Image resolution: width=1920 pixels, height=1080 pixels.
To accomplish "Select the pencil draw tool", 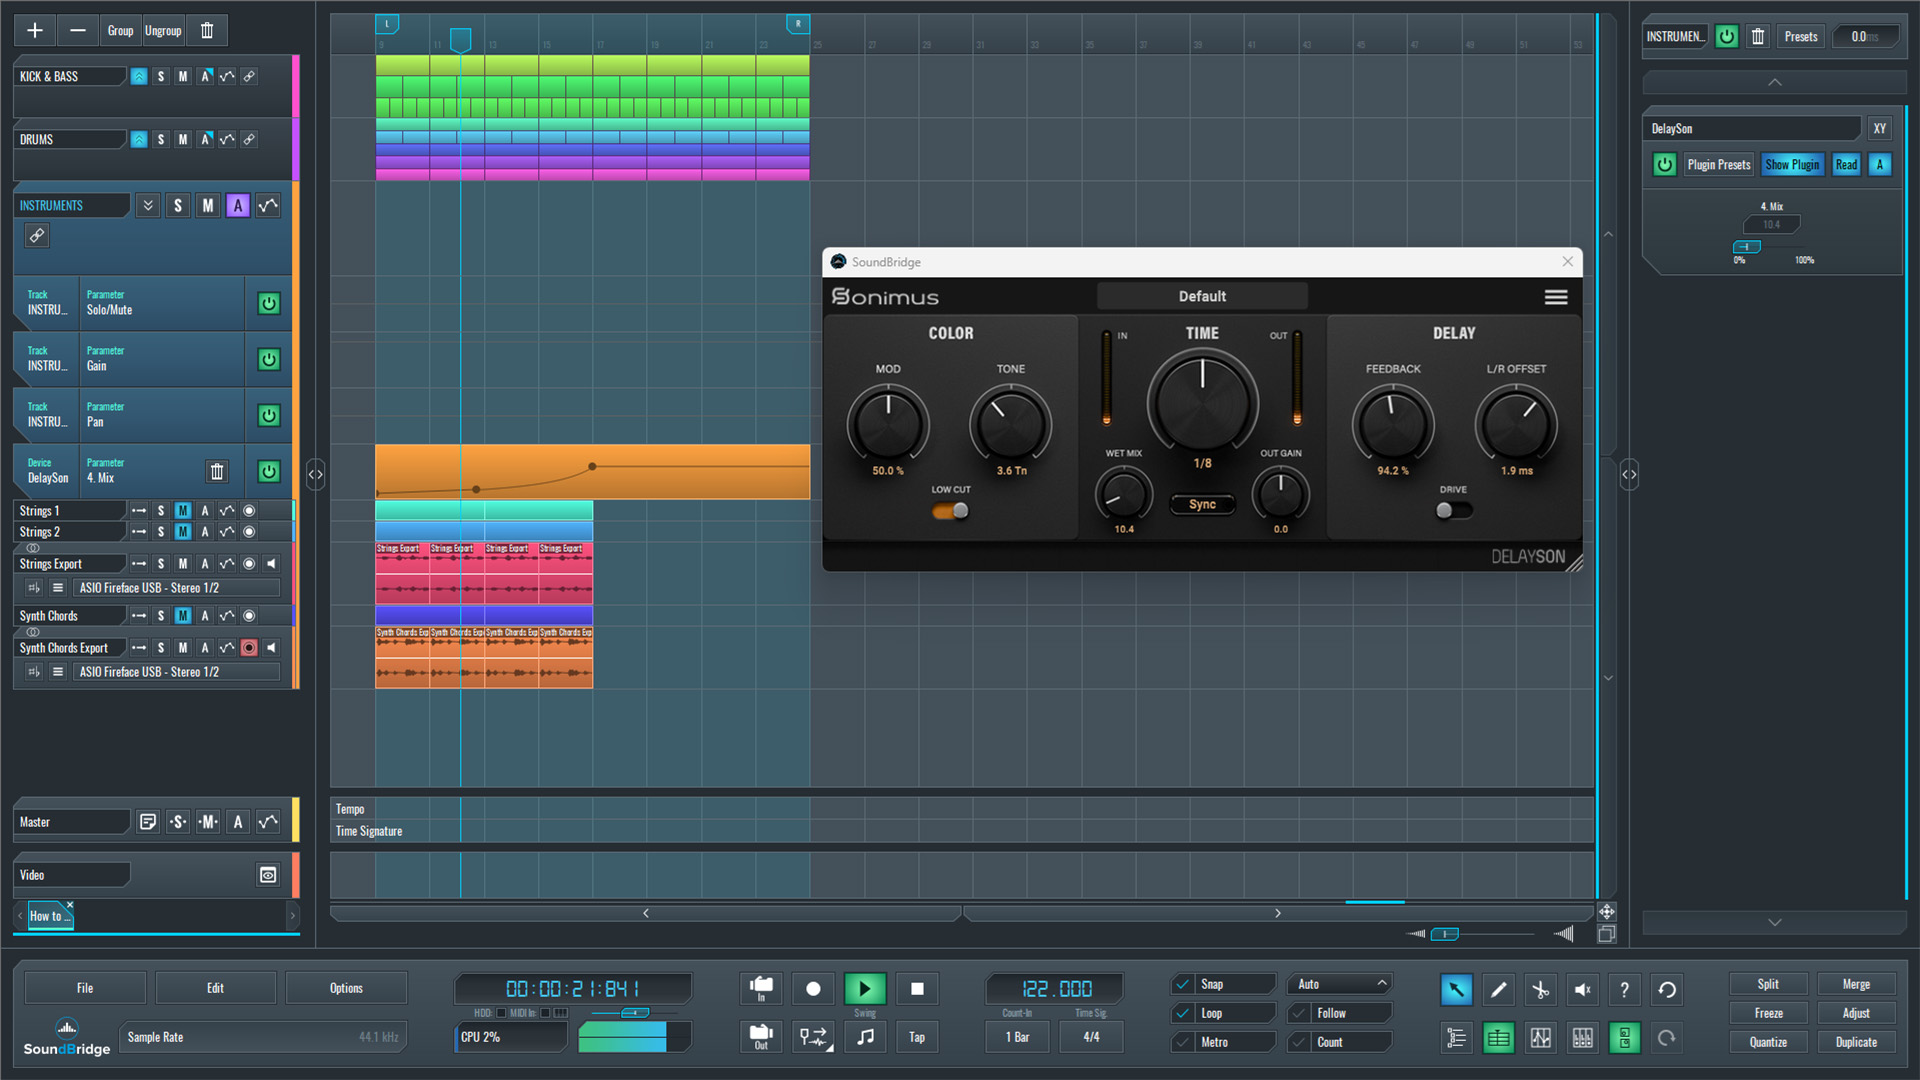I will tap(1498, 990).
